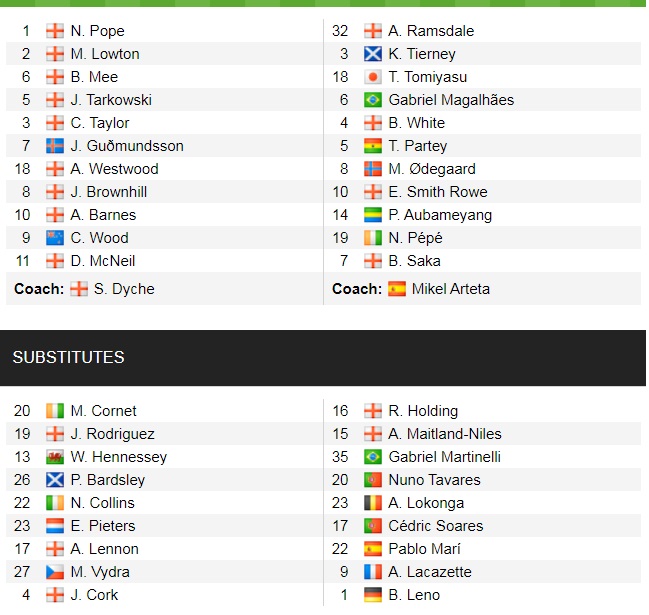The width and height of the screenshot is (649, 615).
Task: Click the Wales flag beside W. Hennessey
Action: pyautogui.click(x=55, y=457)
